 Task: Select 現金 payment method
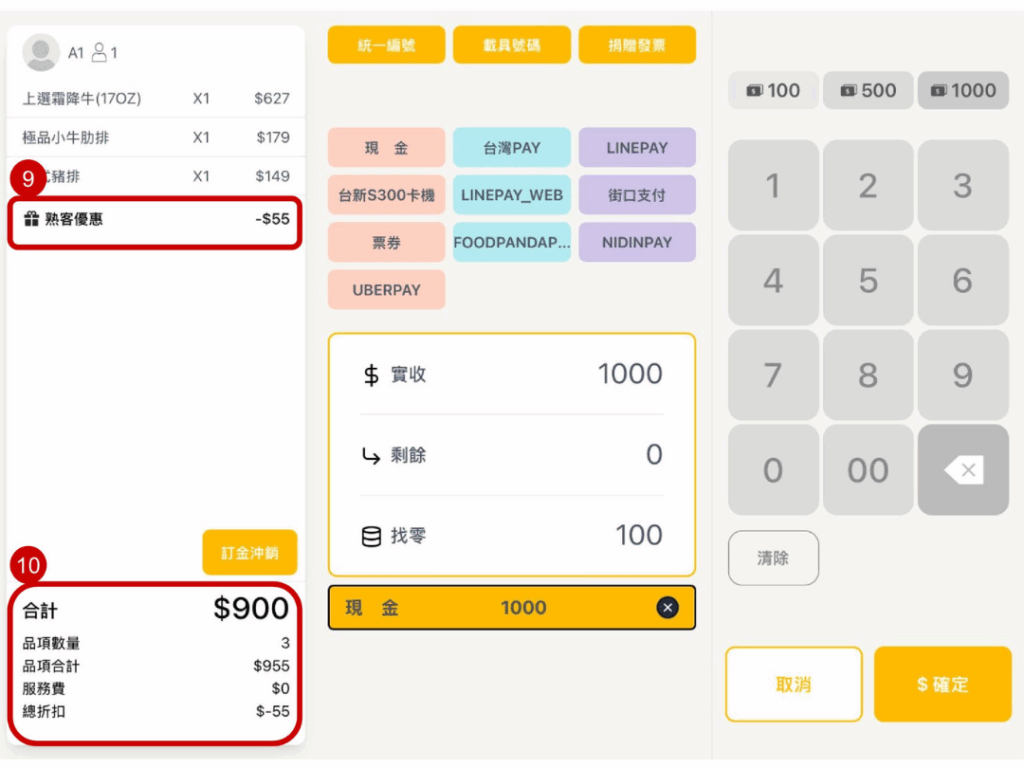[386, 148]
